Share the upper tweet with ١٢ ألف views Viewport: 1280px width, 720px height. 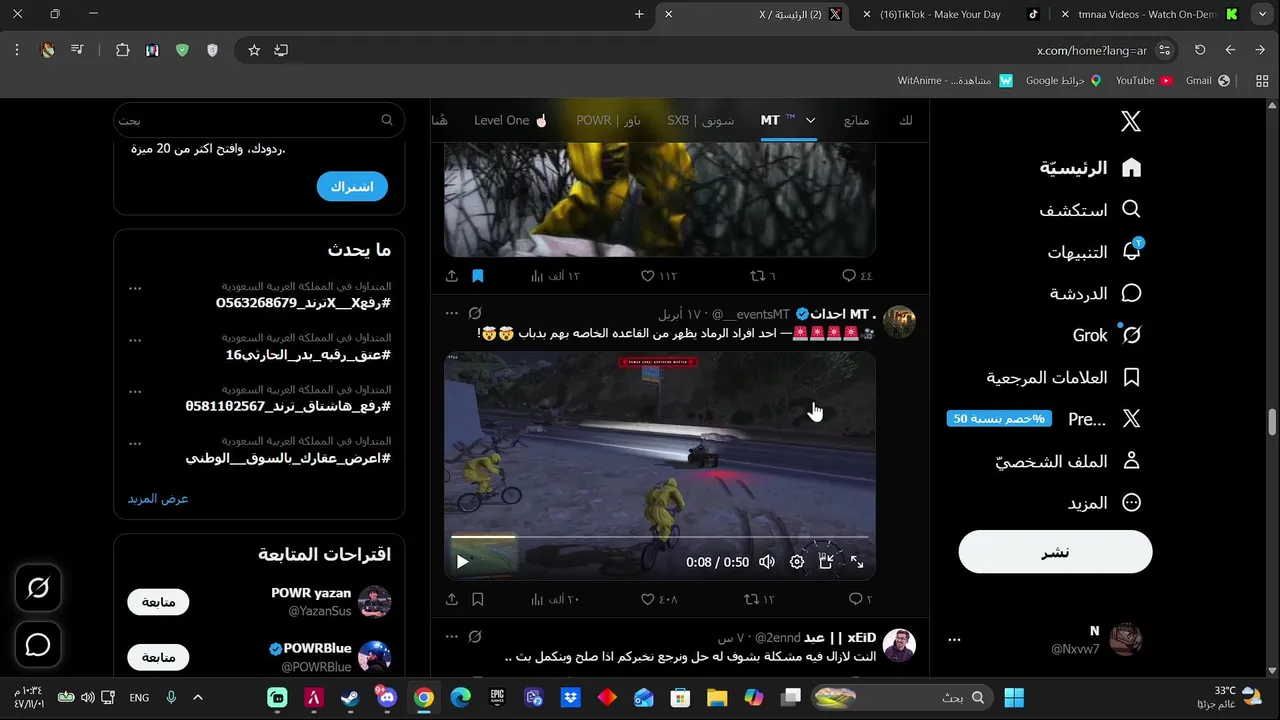point(452,276)
